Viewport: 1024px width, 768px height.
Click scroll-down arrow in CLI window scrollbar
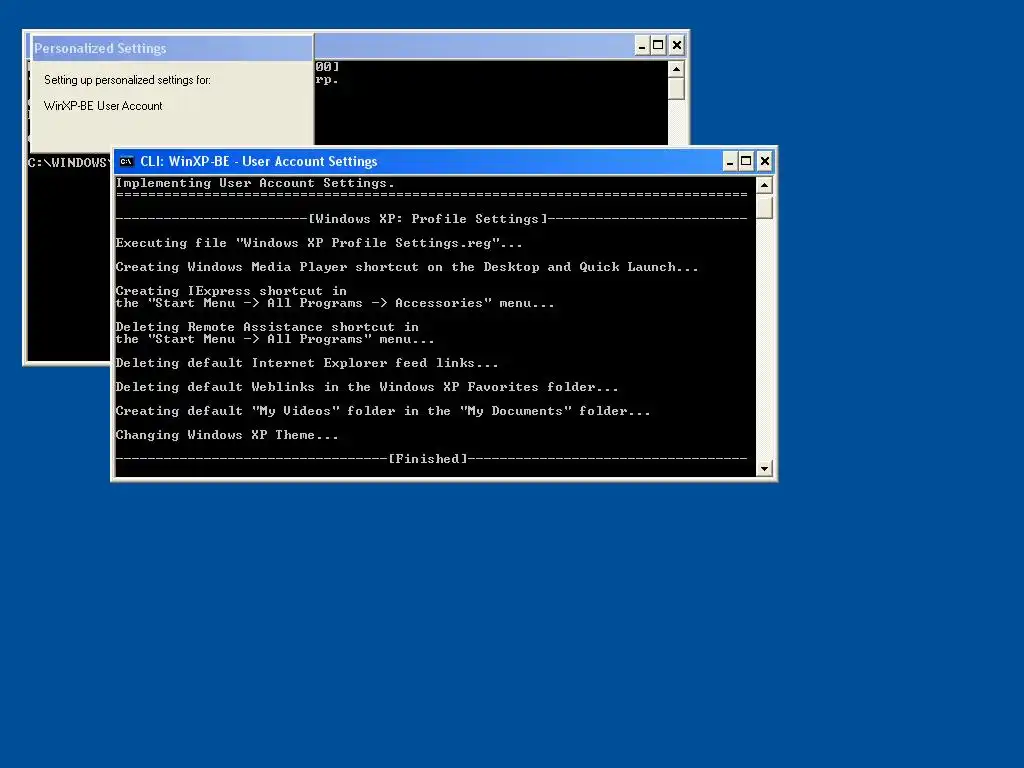pyautogui.click(x=764, y=468)
